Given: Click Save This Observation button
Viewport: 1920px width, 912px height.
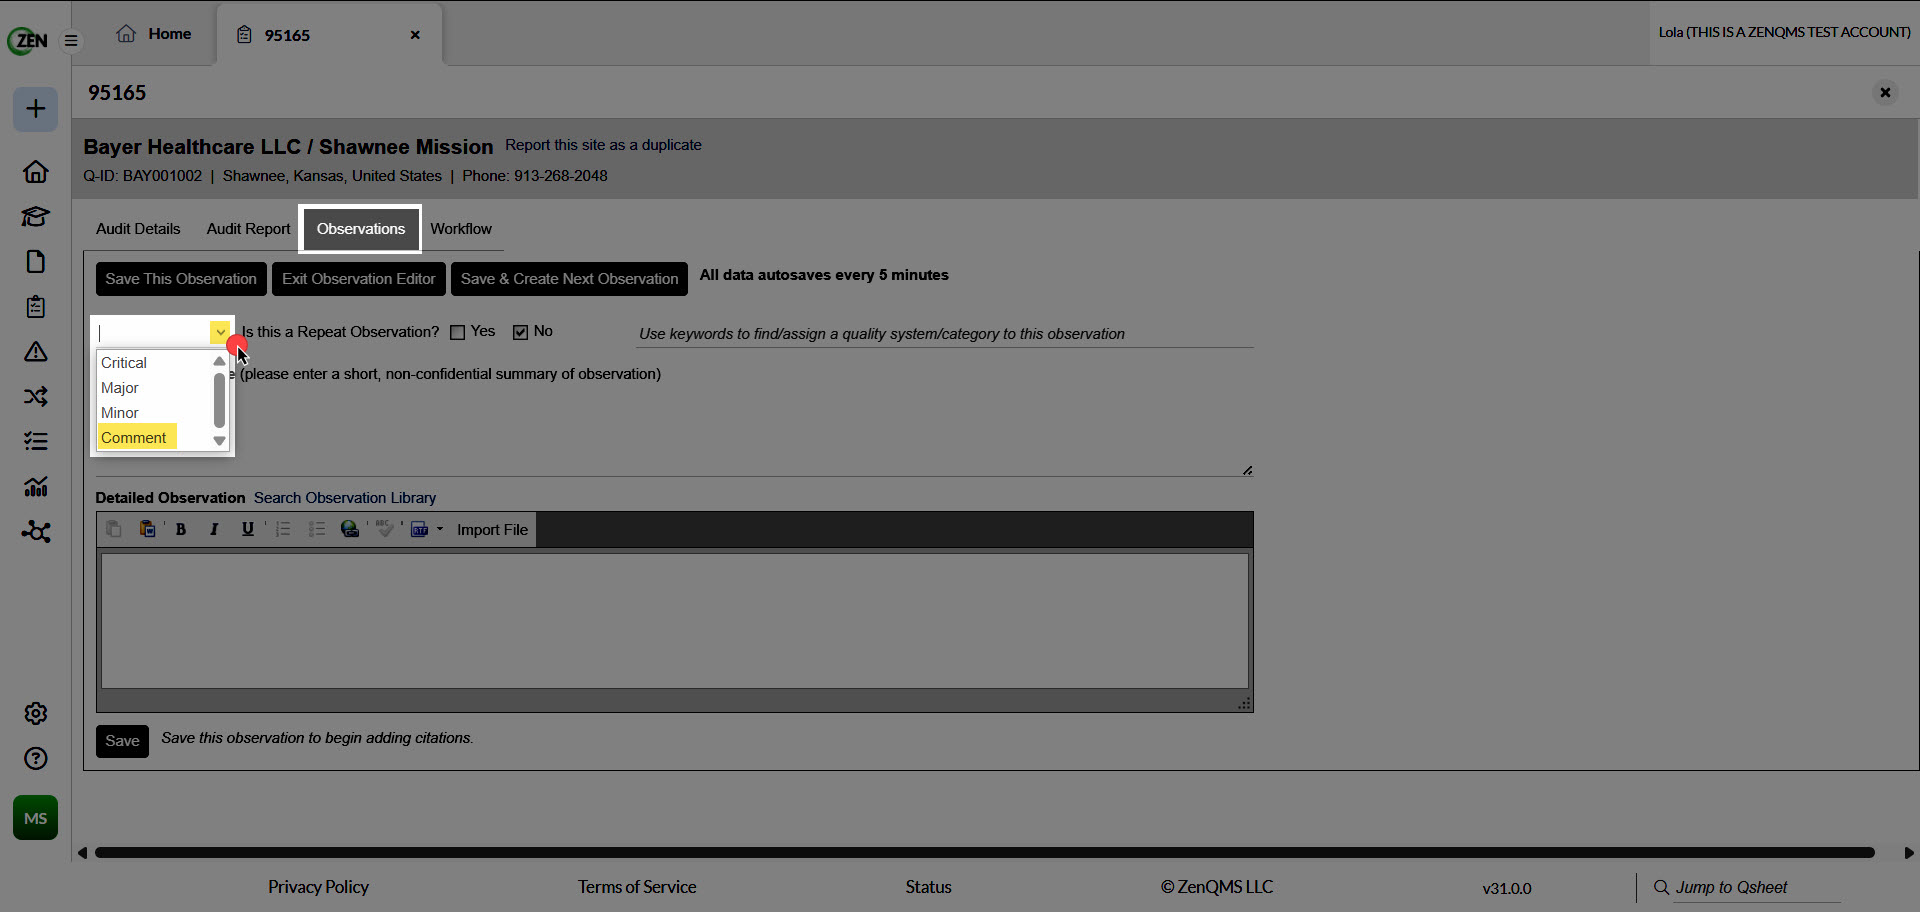Looking at the screenshot, I should [181, 279].
